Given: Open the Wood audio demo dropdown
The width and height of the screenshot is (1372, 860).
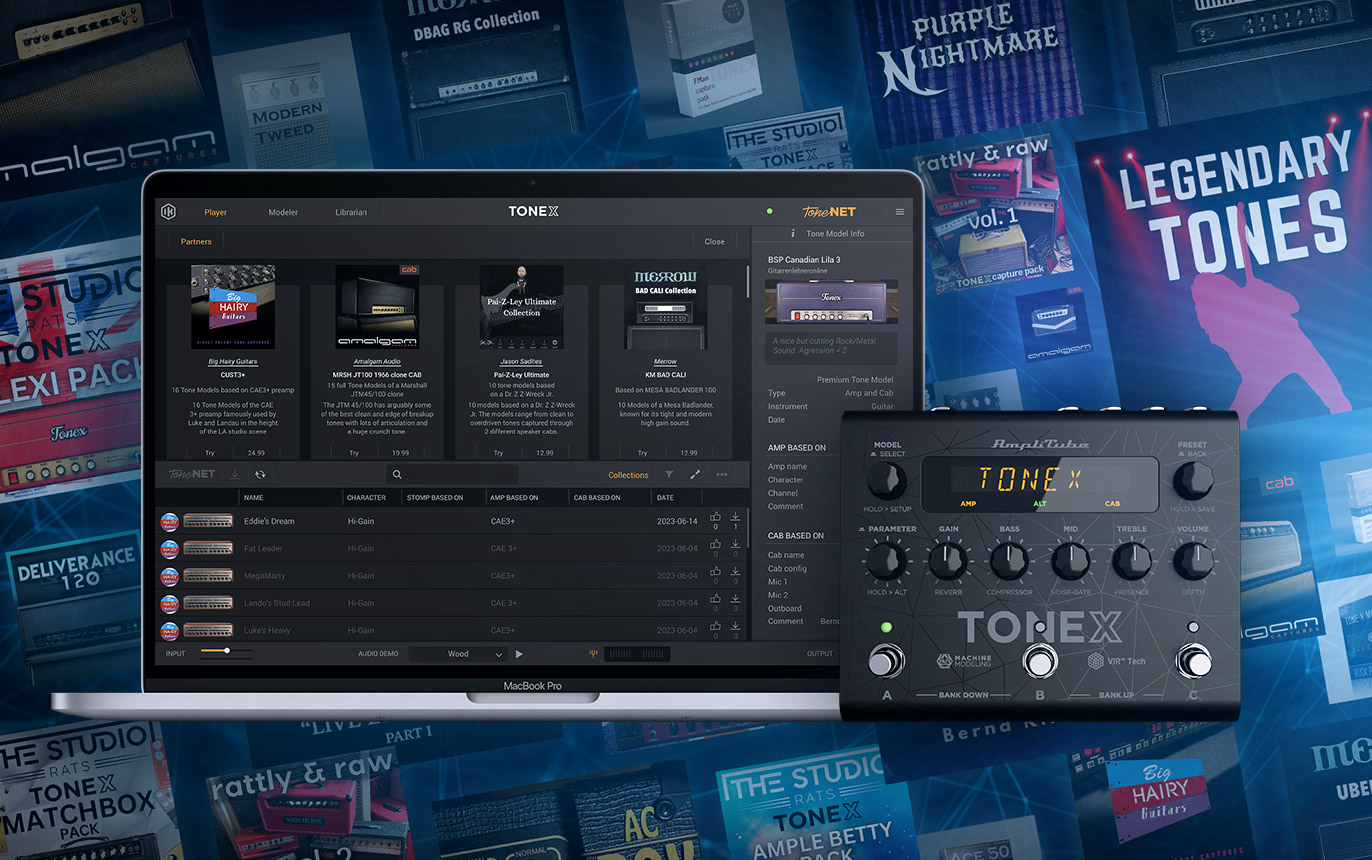Looking at the screenshot, I should (460, 654).
